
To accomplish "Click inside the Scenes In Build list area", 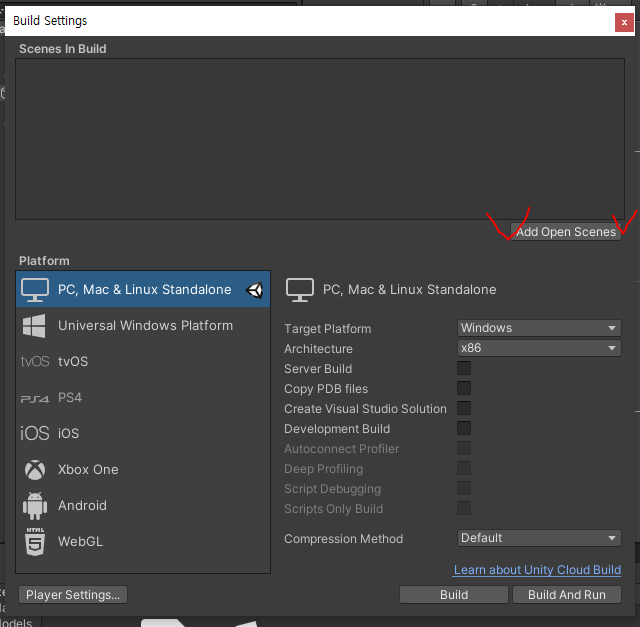I will (320, 139).
